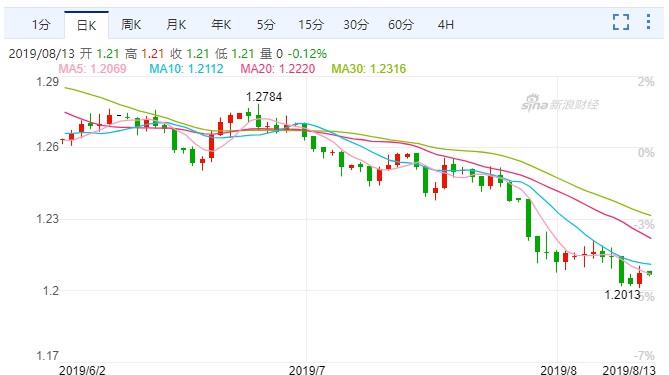Click the MA20: 1.2220 legend label
This screenshot has height=375, width=669.
[278, 68]
